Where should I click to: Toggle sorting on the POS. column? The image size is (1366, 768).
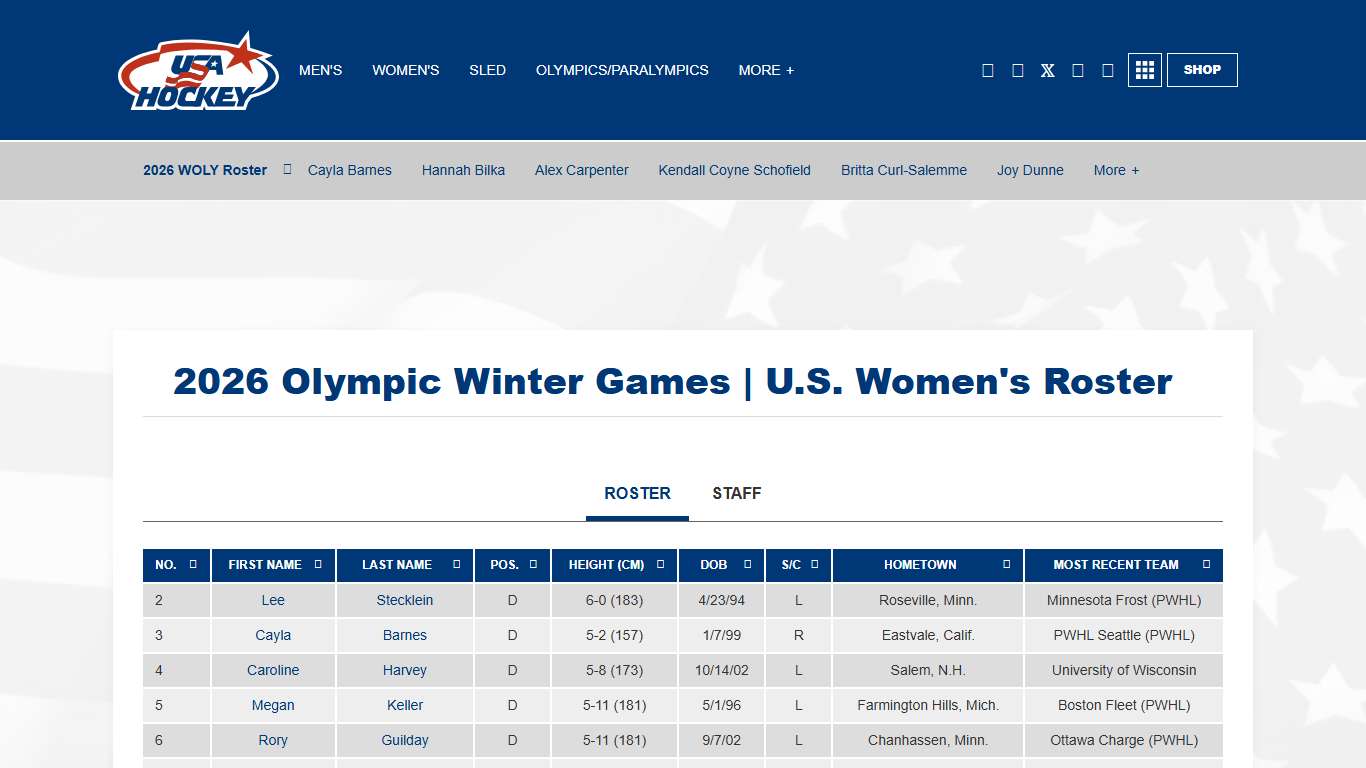click(532, 565)
